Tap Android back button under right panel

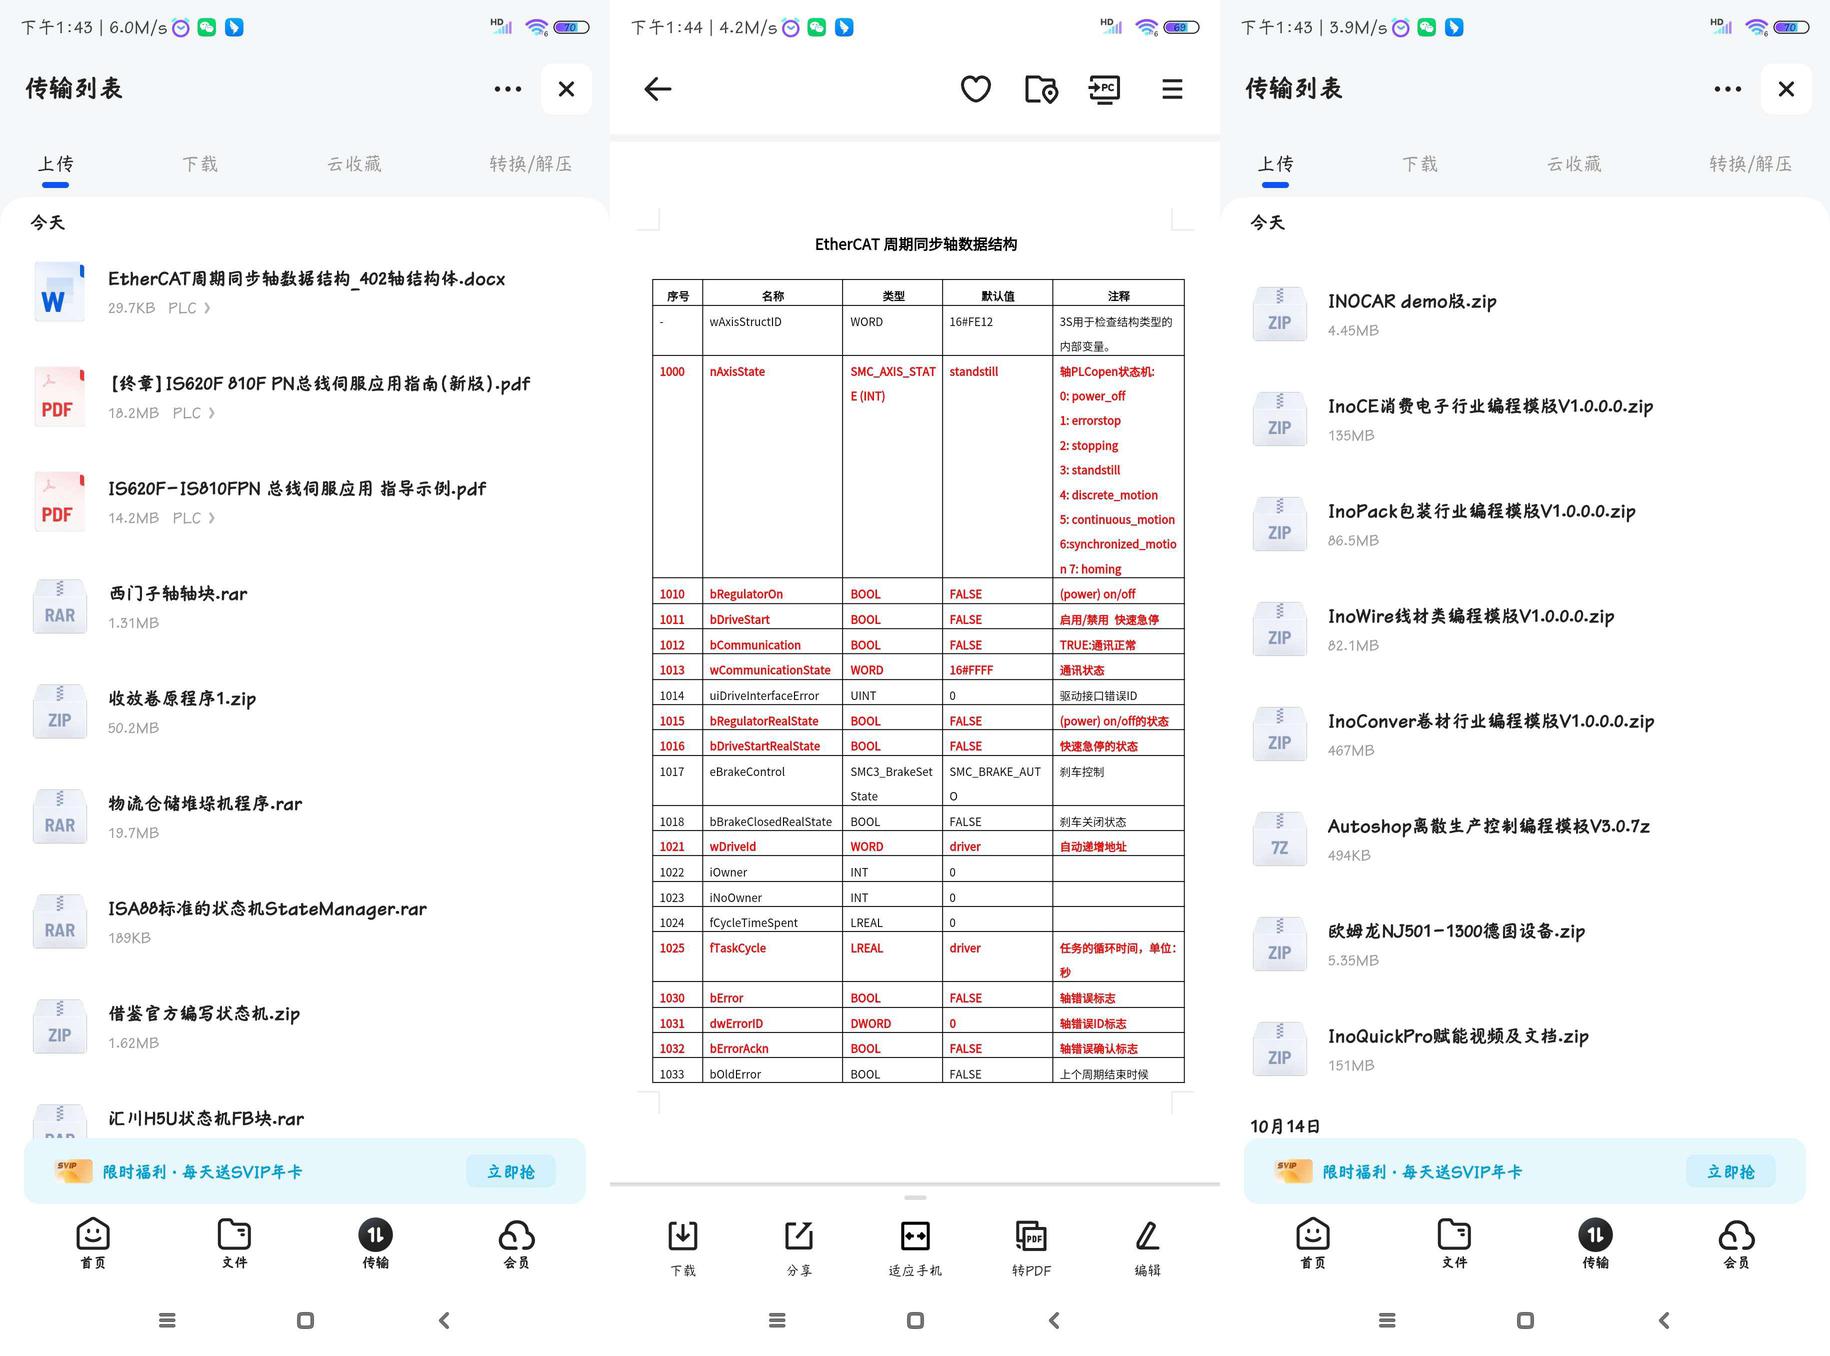click(x=1664, y=1321)
